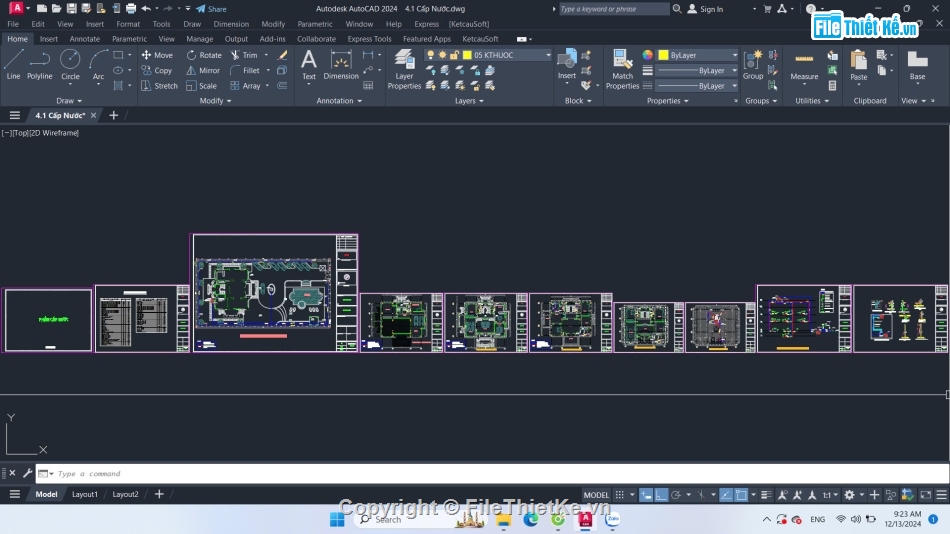Expand the Layers panel
The image size is (950, 534).
tap(469, 101)
